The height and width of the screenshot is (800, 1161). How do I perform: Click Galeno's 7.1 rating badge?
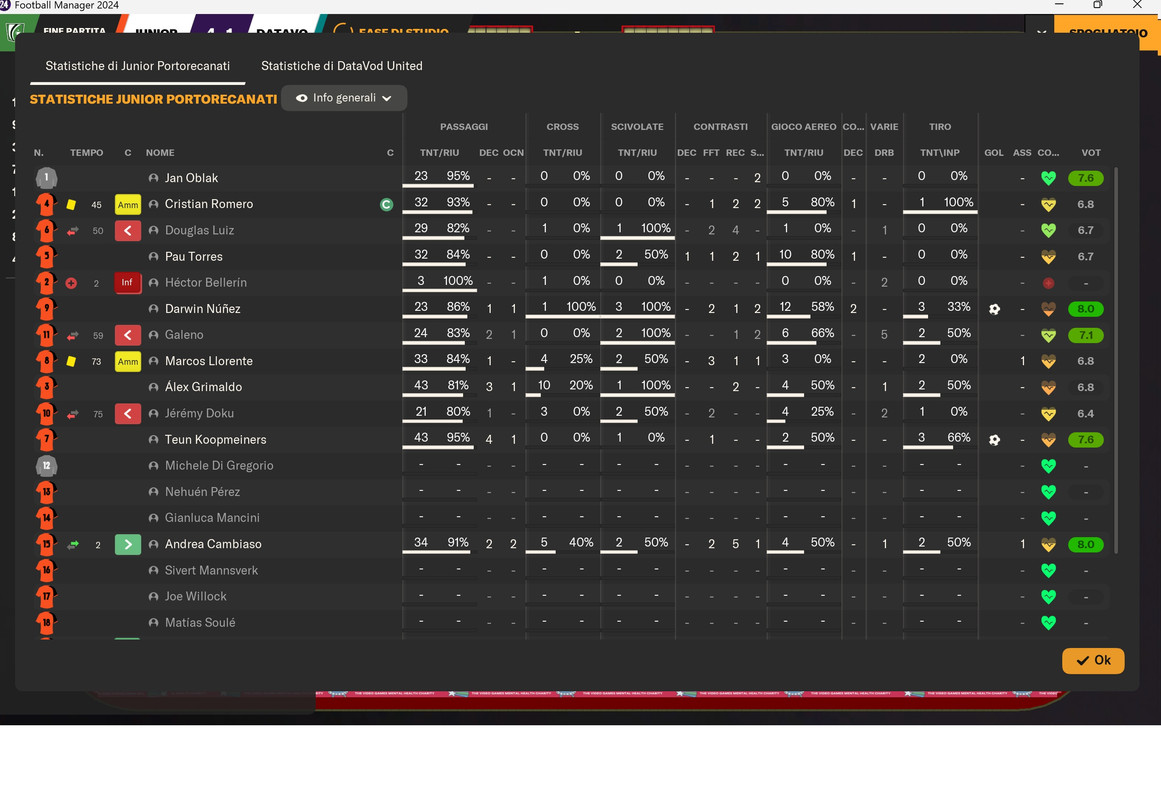coord(1085,335)
